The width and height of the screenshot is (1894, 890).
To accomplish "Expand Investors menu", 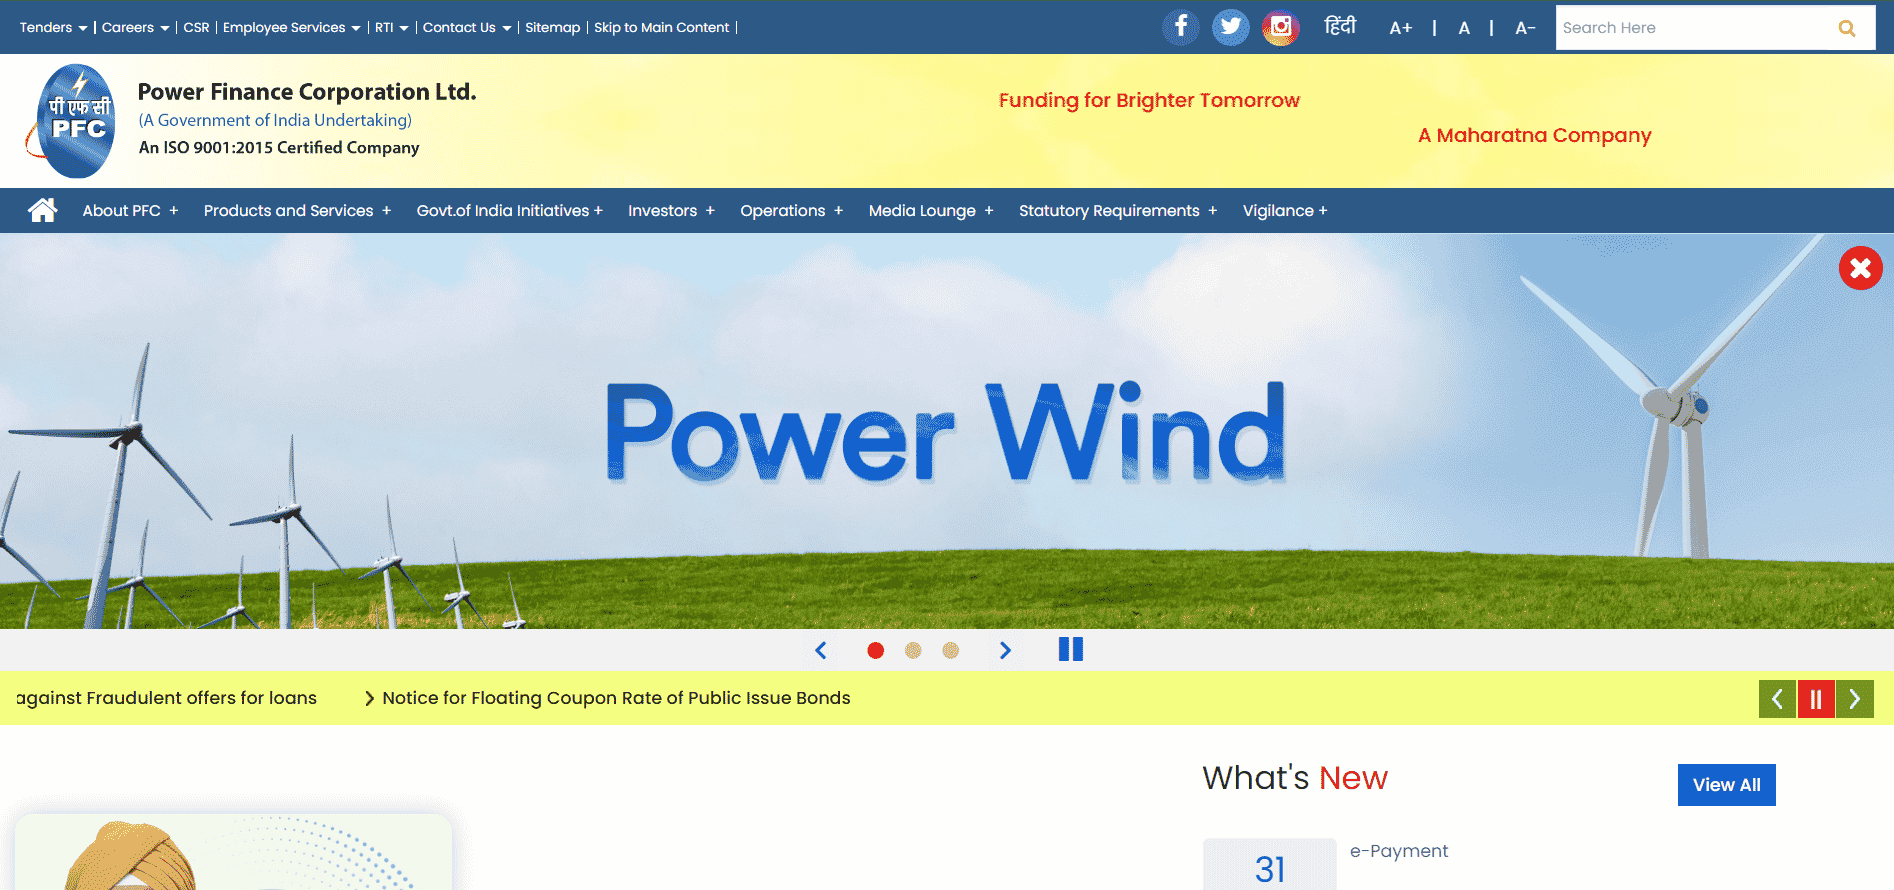I will (x=671, y=210).
